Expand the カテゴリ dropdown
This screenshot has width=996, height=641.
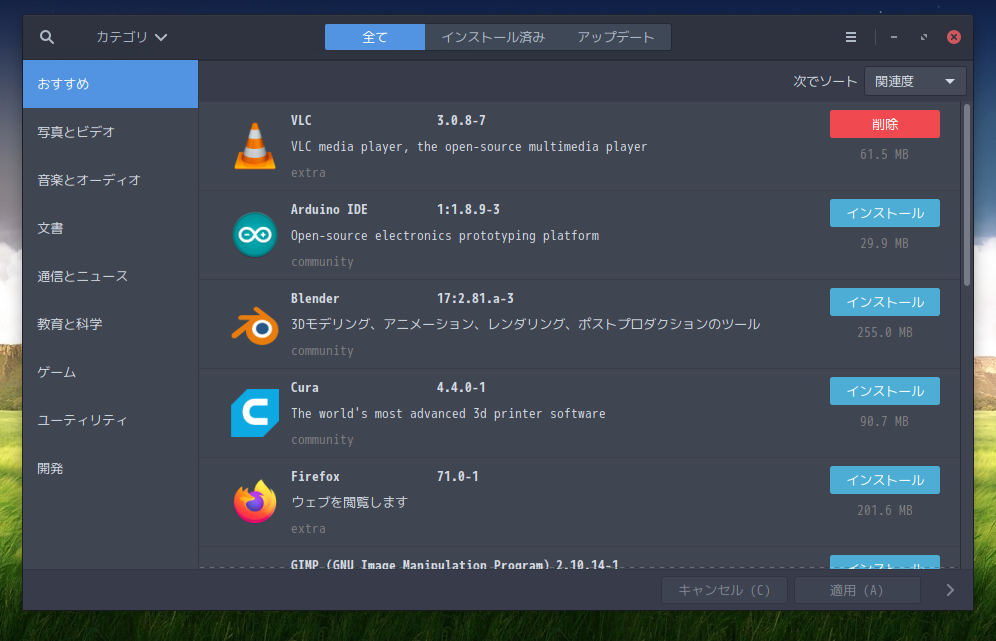[x=131, y=37]
